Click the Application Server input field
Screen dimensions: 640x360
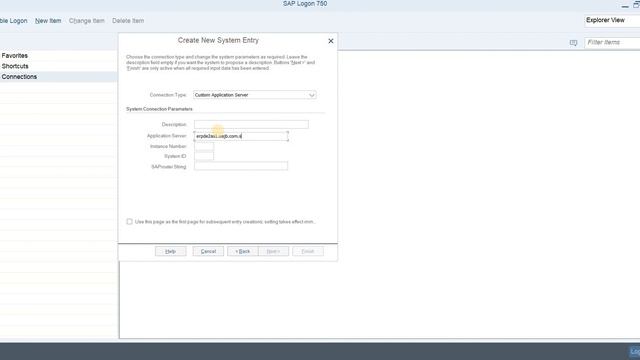coord(241,136)
